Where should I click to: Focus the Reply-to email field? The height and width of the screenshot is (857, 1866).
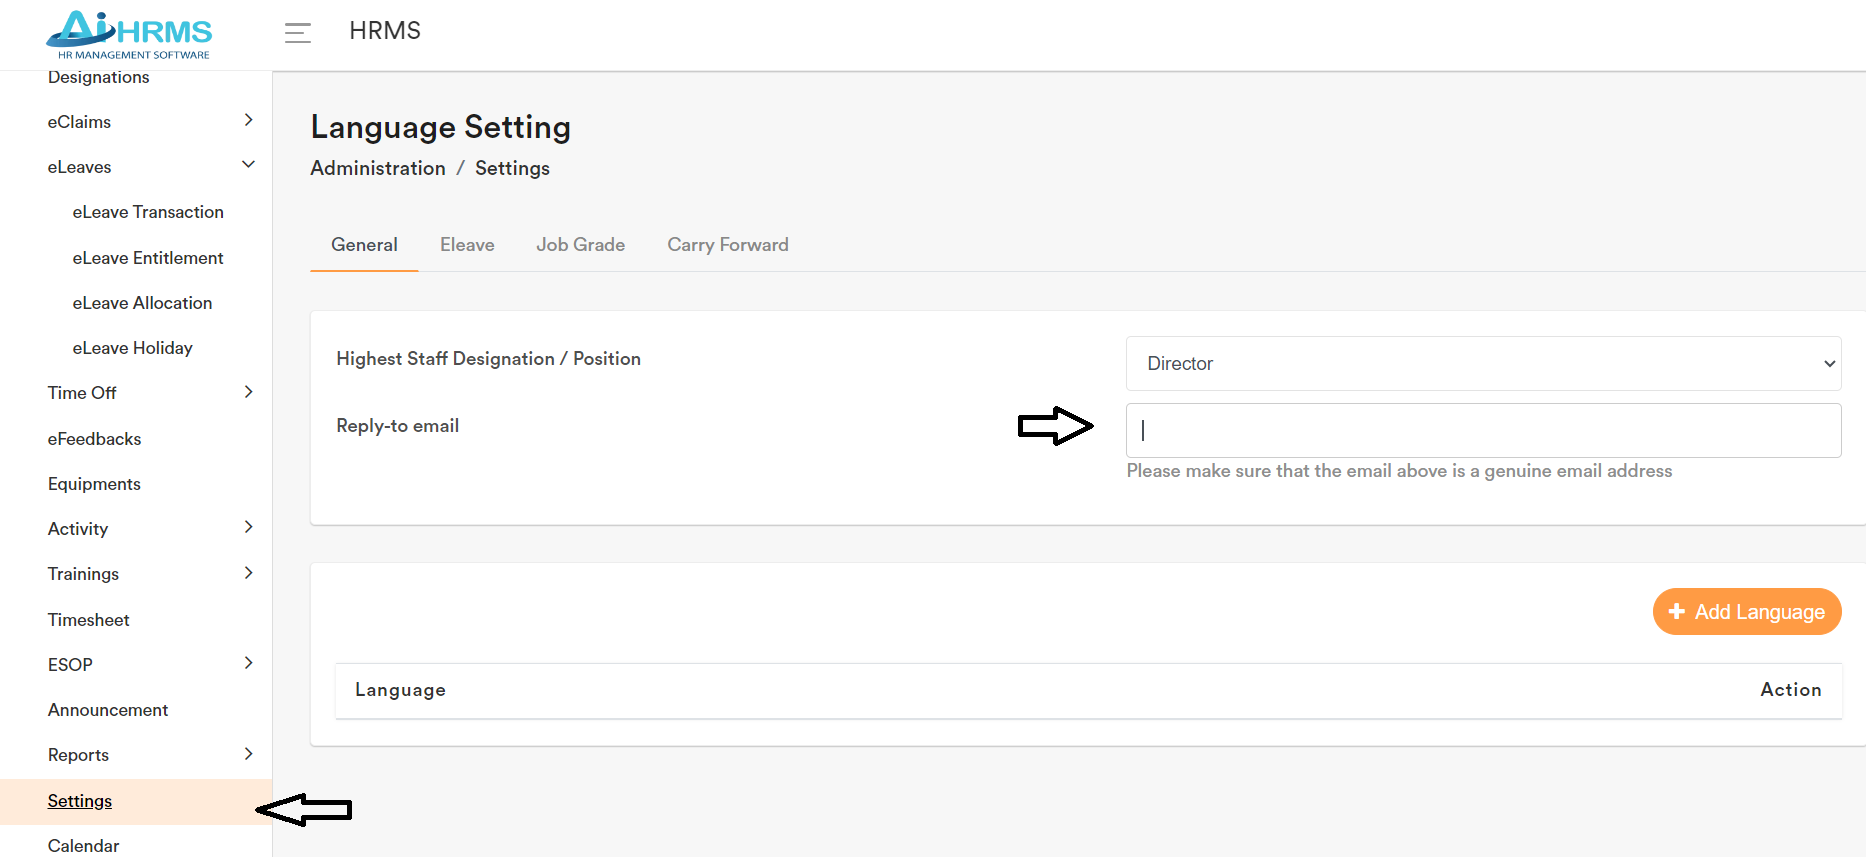[x=1482, y=431]
